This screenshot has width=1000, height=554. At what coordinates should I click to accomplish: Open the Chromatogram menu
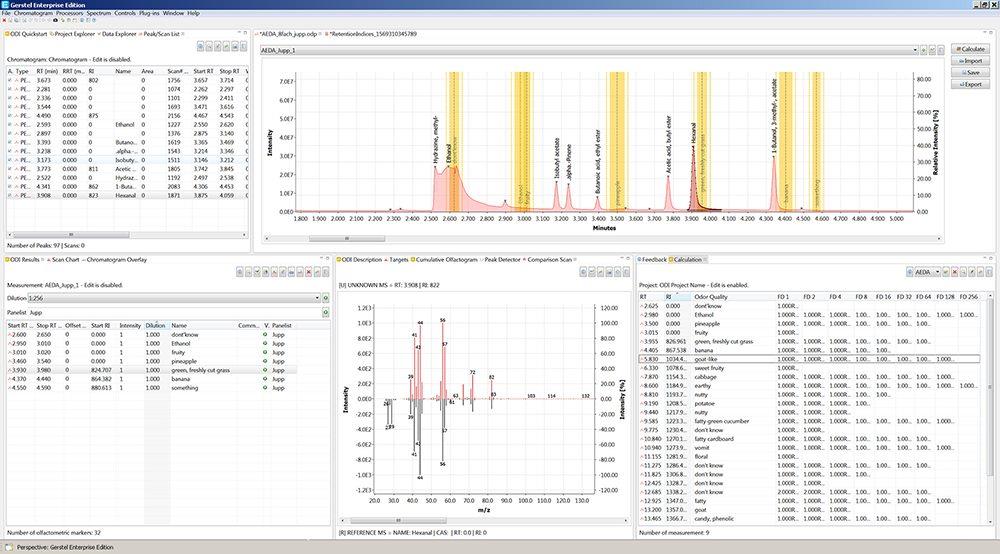point(32,13)
